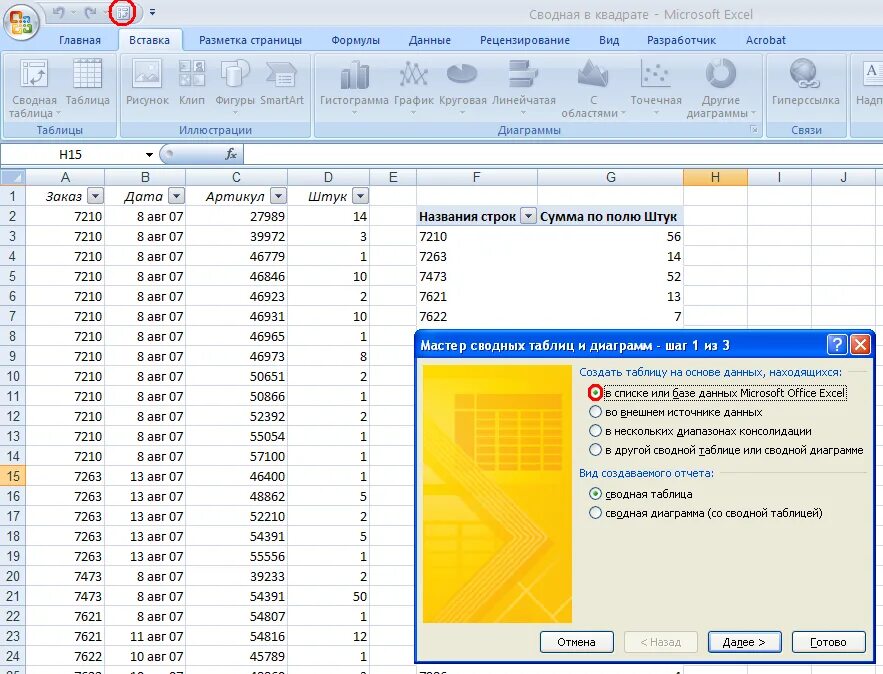This screenshot has height=674, width=883.
Task: Click the PivotTable Wizard quick access icon
Action: pos(123,12)
